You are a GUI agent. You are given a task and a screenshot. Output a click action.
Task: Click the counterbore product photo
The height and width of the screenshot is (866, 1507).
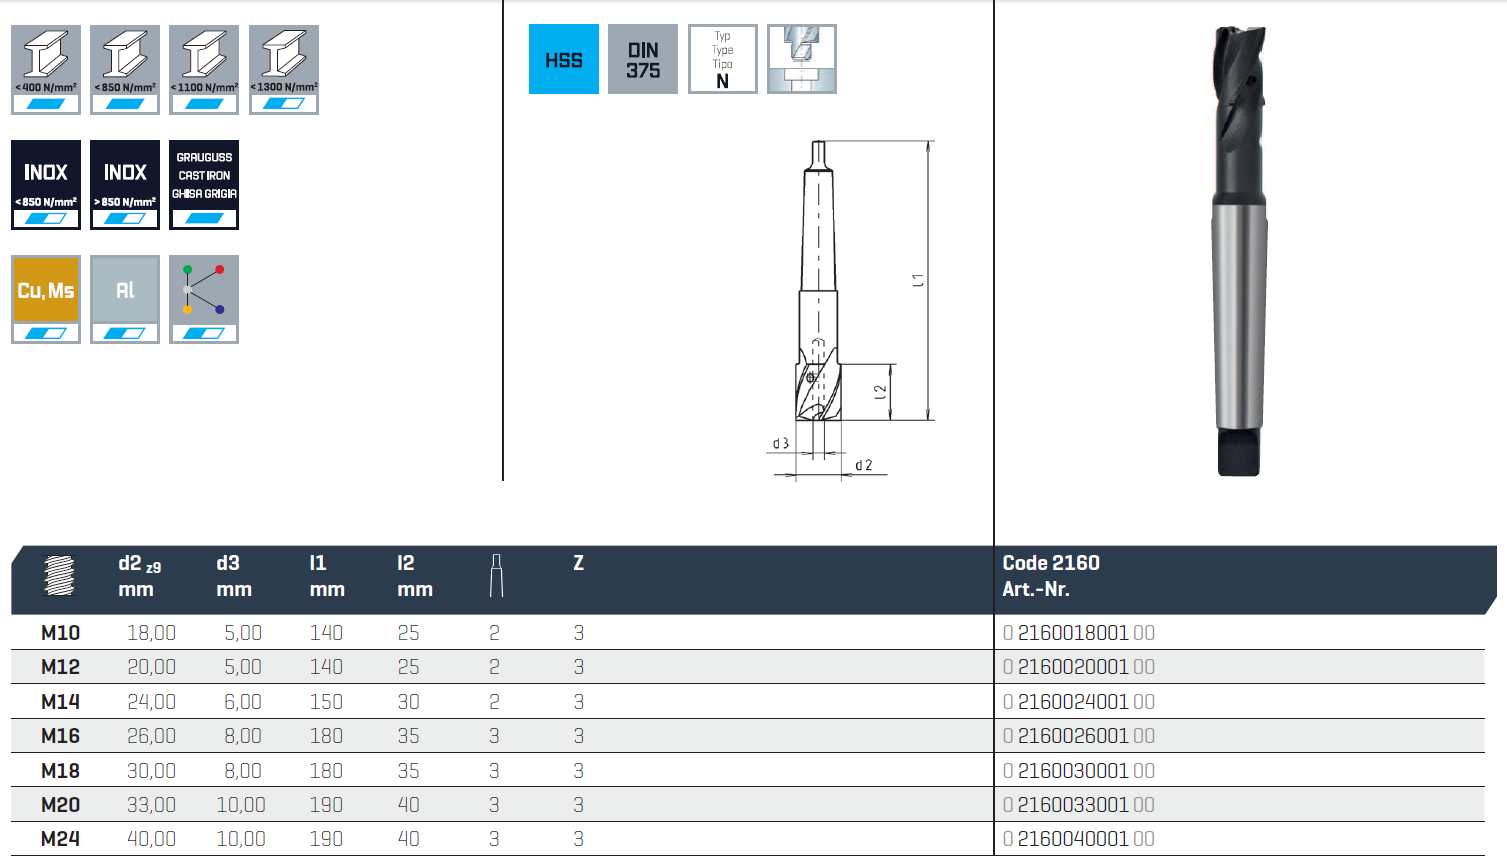[1239, 250]
